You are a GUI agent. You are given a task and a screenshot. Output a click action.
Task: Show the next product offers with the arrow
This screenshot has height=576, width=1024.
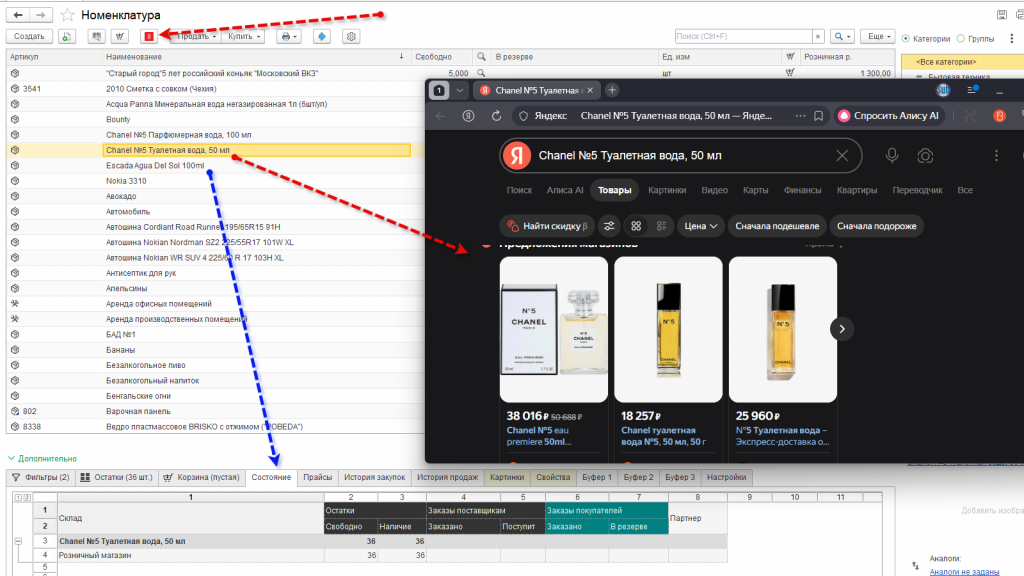(842, 329)
